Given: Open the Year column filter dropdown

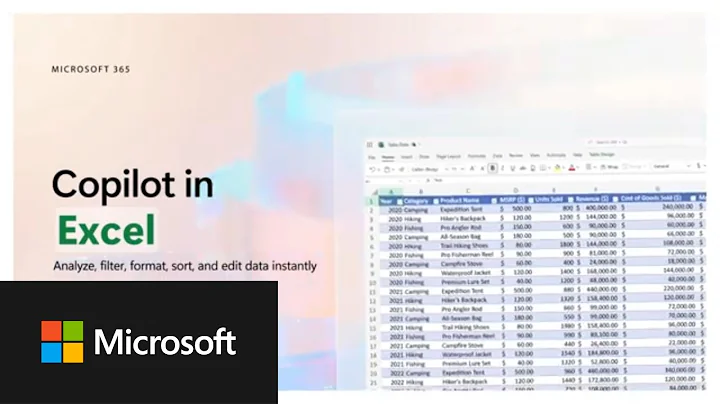Looking at the screenshot, I should point(399,201).
